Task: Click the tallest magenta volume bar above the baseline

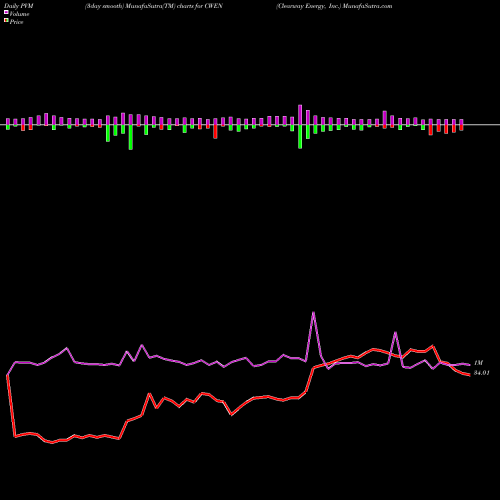Action: [300, 115]
